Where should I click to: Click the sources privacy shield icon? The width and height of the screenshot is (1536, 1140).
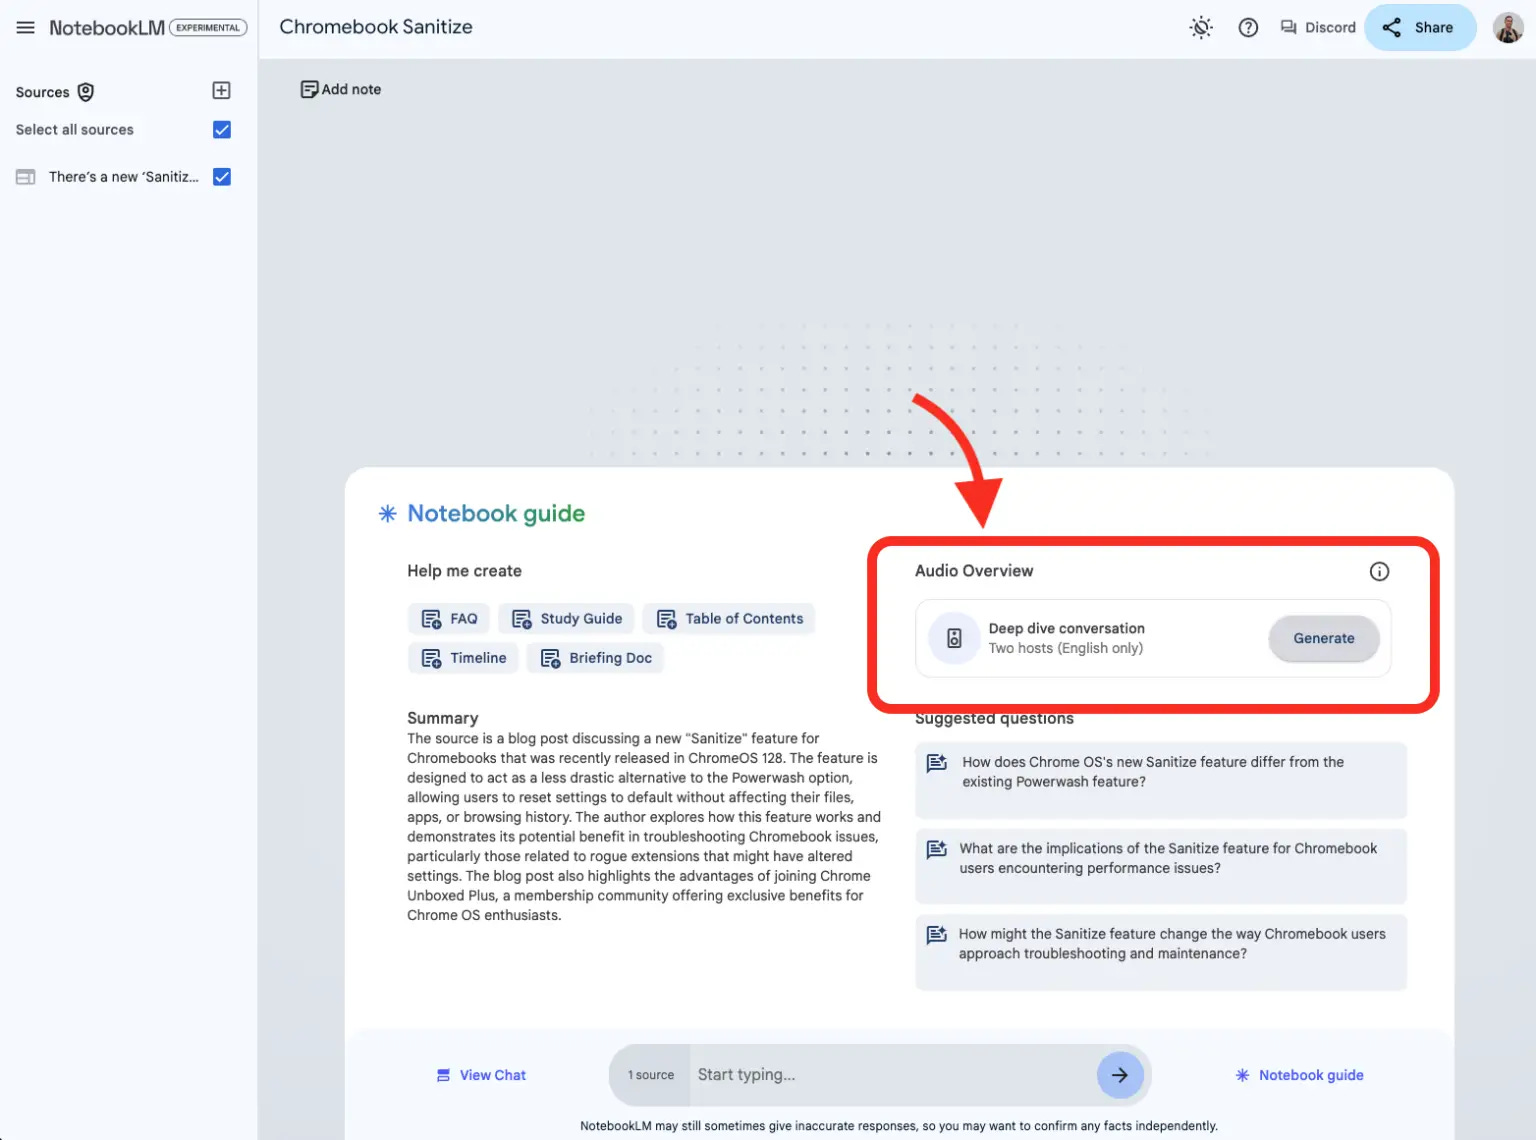click(x=86, y=92)
